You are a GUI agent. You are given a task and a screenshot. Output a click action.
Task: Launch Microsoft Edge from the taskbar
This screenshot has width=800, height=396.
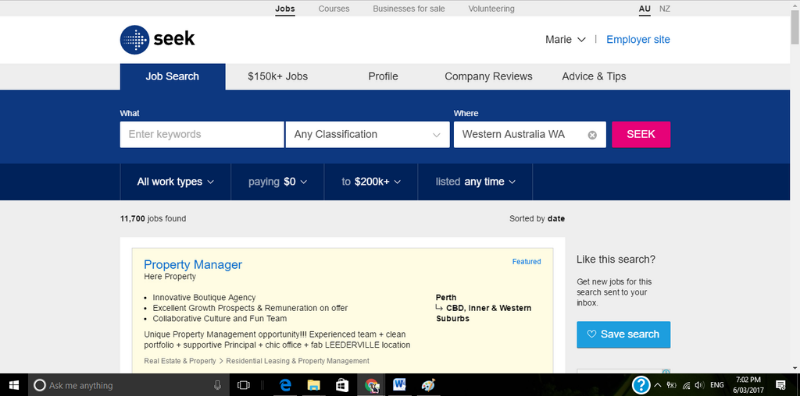tap(285, 385)
